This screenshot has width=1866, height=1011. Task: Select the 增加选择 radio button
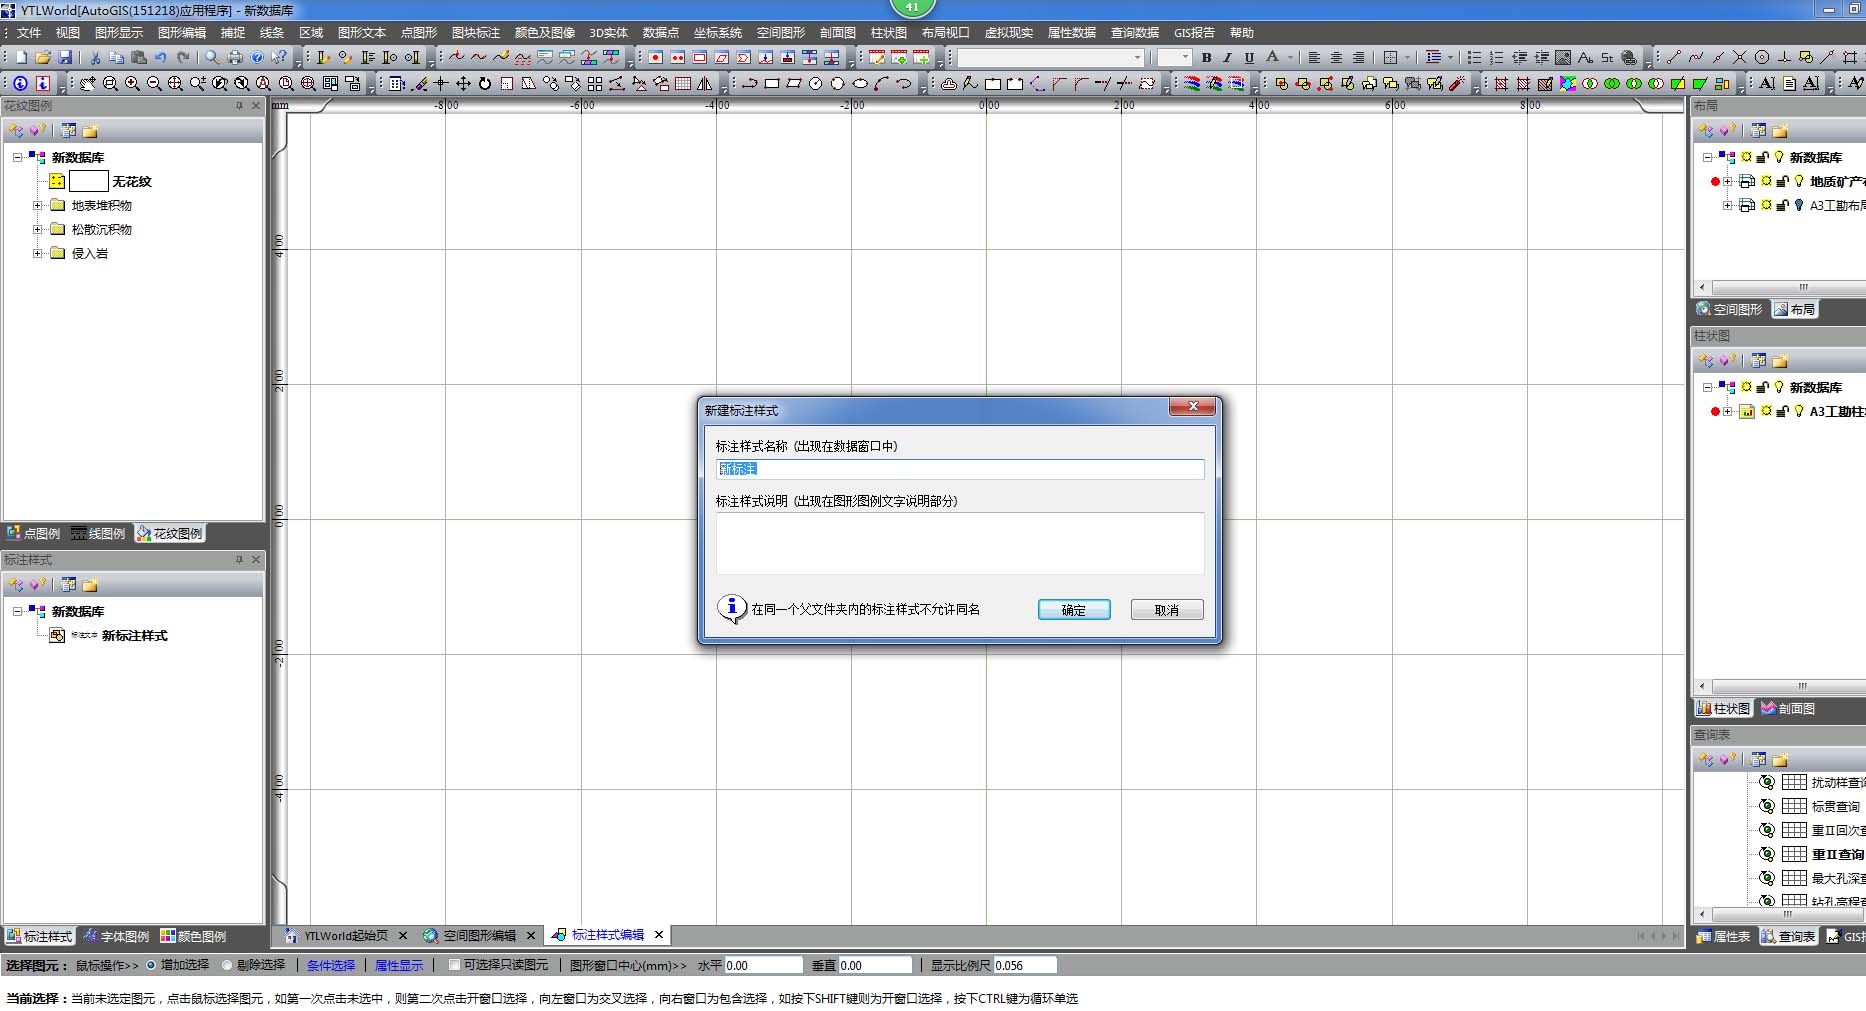pos(152,965)
